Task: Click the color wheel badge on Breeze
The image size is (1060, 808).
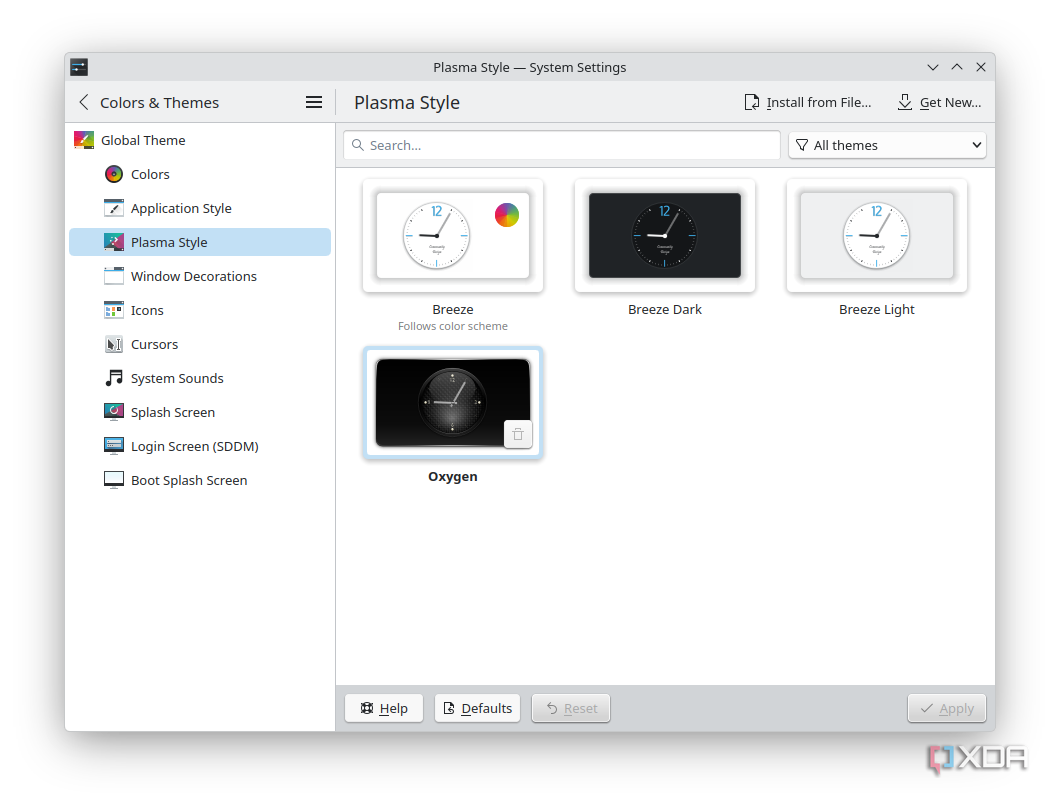Action: point(506,215)
